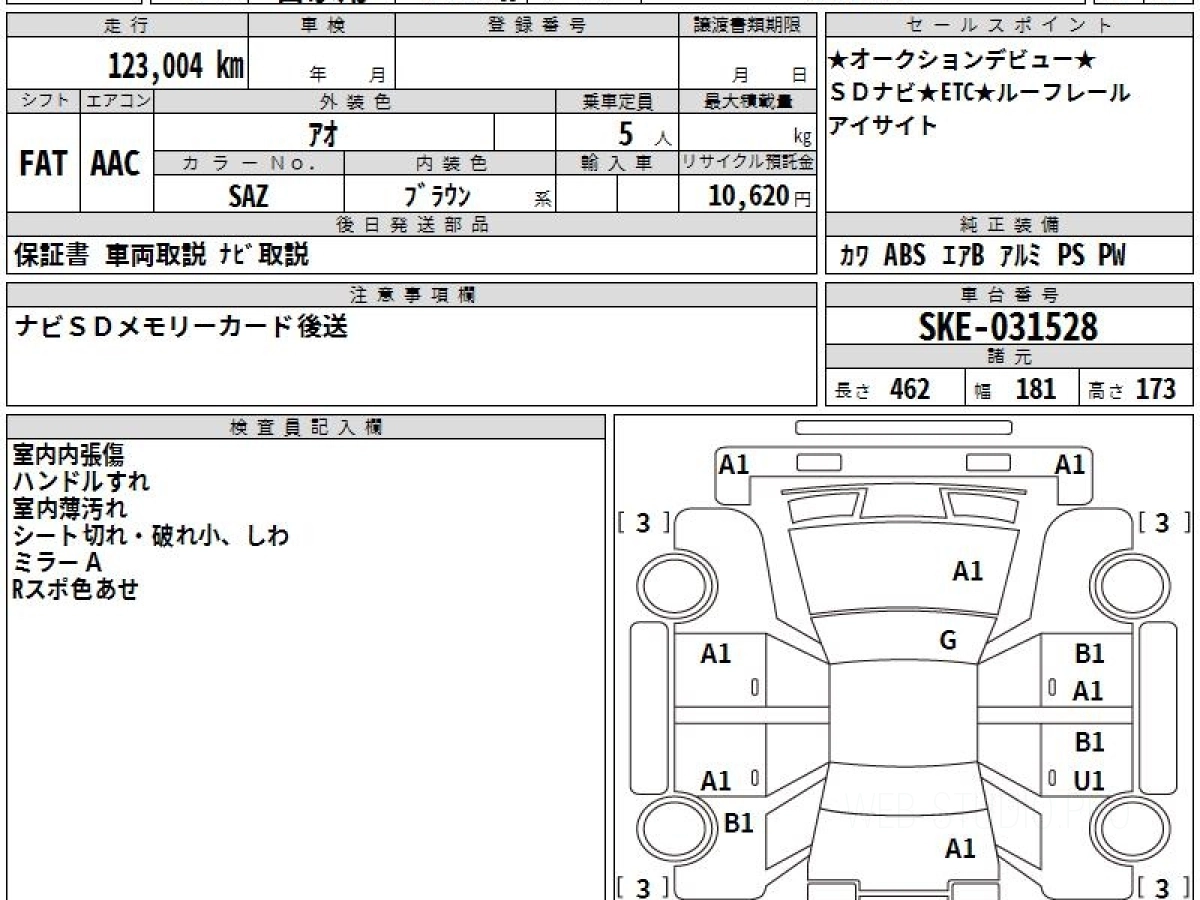The image size is (1200, 900).
Task: Click the 検査員記入欄 header
Action: click(x=306, y=427)
